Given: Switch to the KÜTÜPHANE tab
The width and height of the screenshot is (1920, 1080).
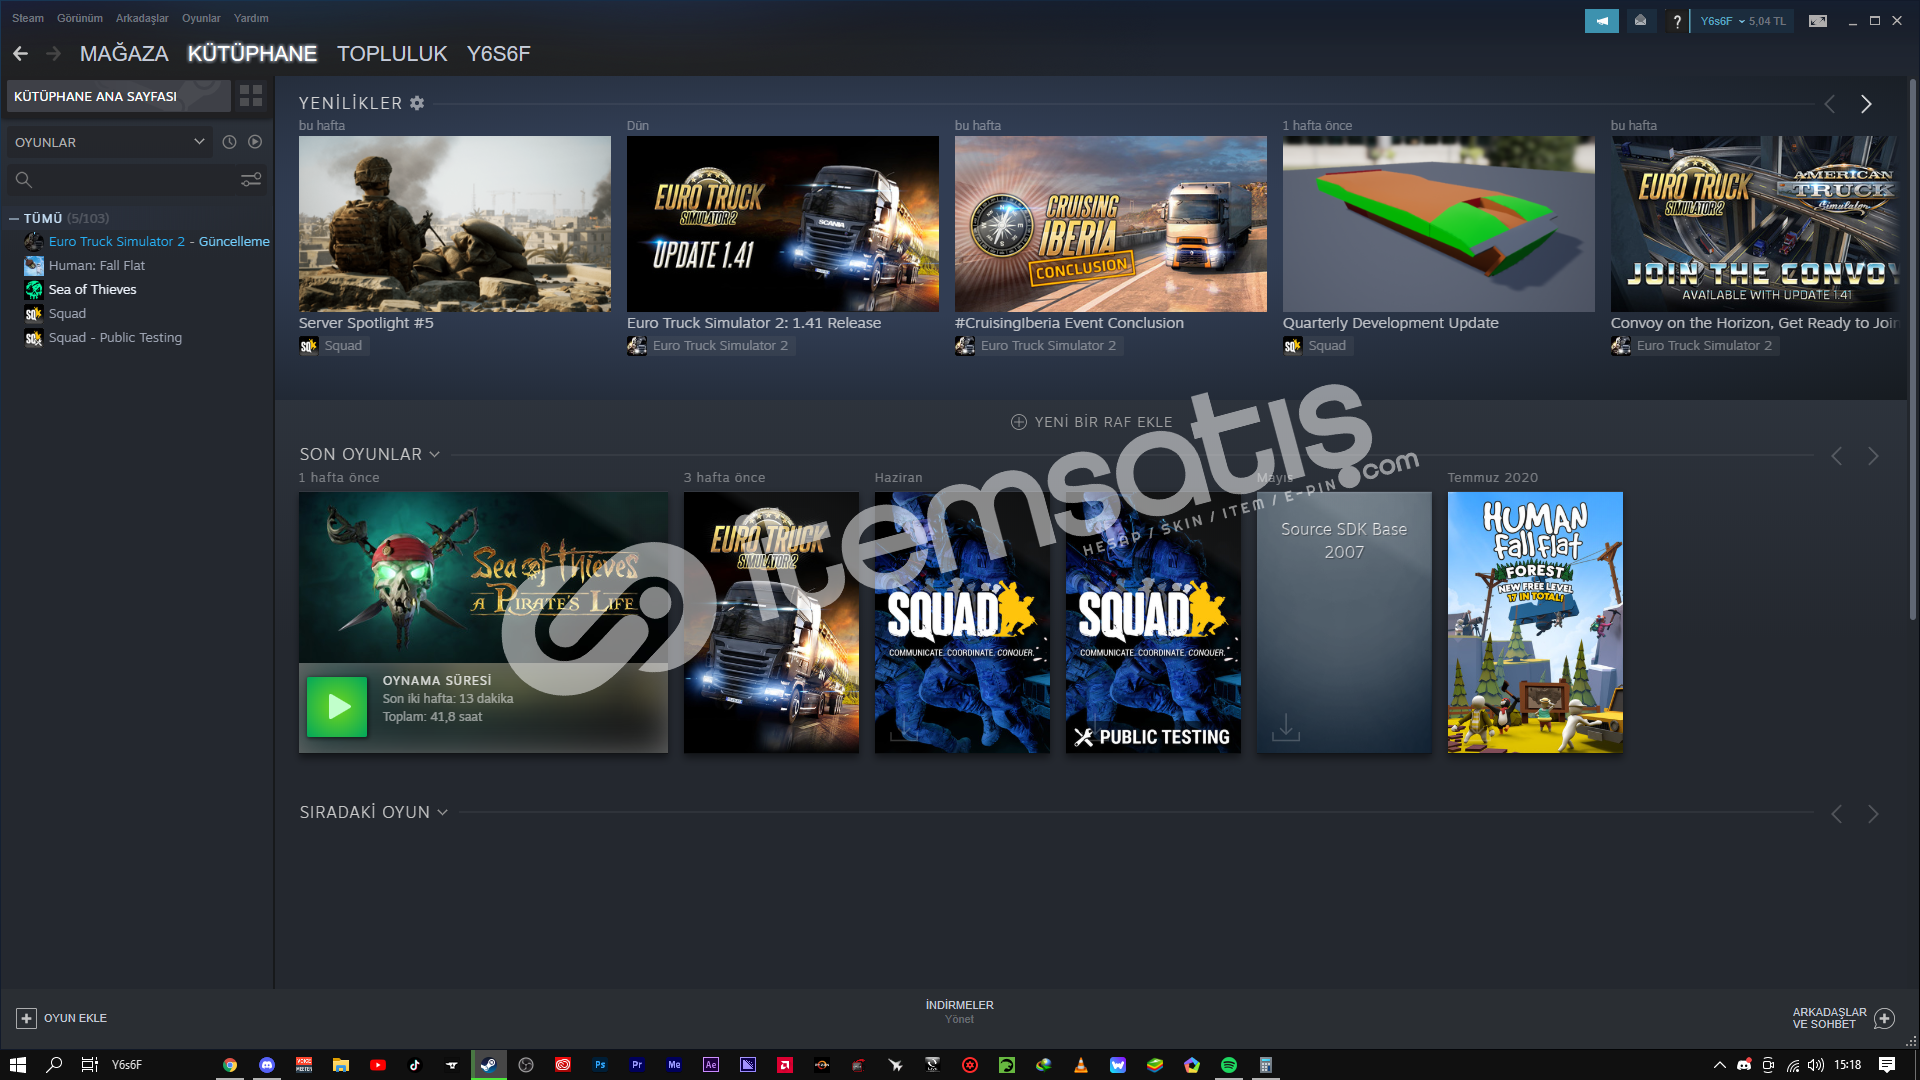Looking at the screenshot, I should pyautogui.click(x=252, y=53).
